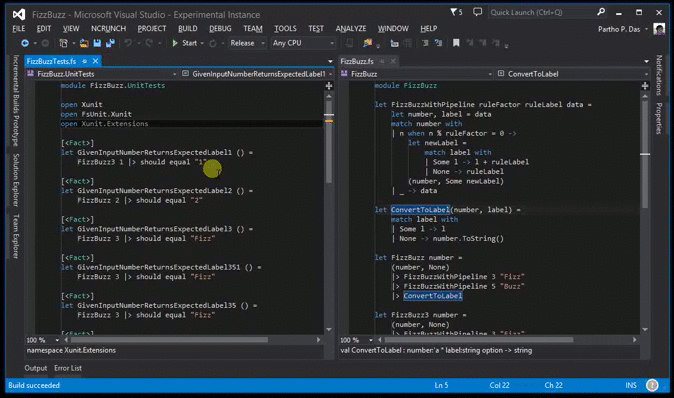Click split-window plus icon in FizzBuzzTests editor
This screenshot has width=674, height=398.
pyautogui.click(x=329, y=86)
